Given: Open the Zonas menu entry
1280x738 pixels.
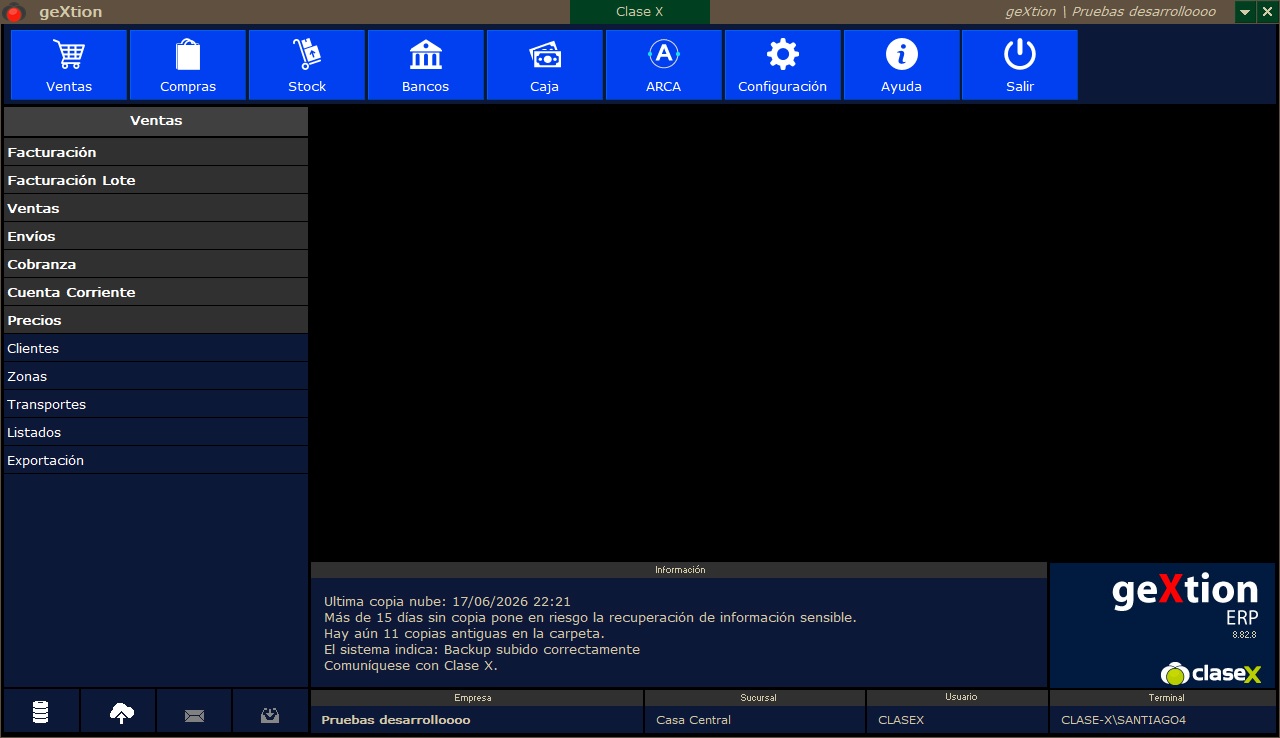Looking at the screenshot, I should point(156,376).
